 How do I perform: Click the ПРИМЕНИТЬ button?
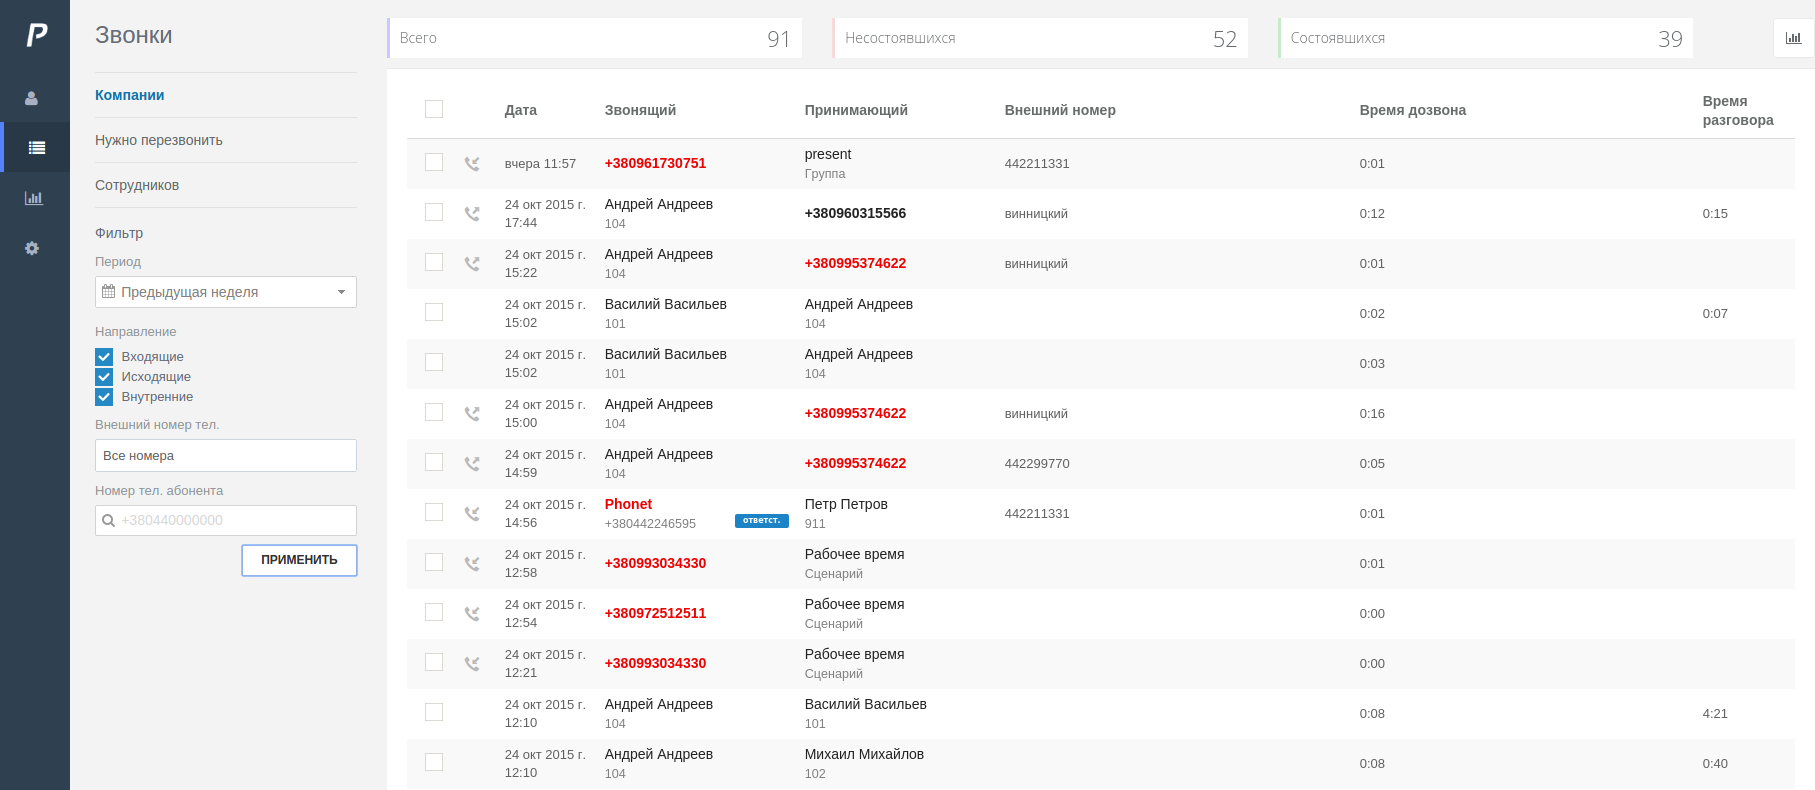pos(299,560)
